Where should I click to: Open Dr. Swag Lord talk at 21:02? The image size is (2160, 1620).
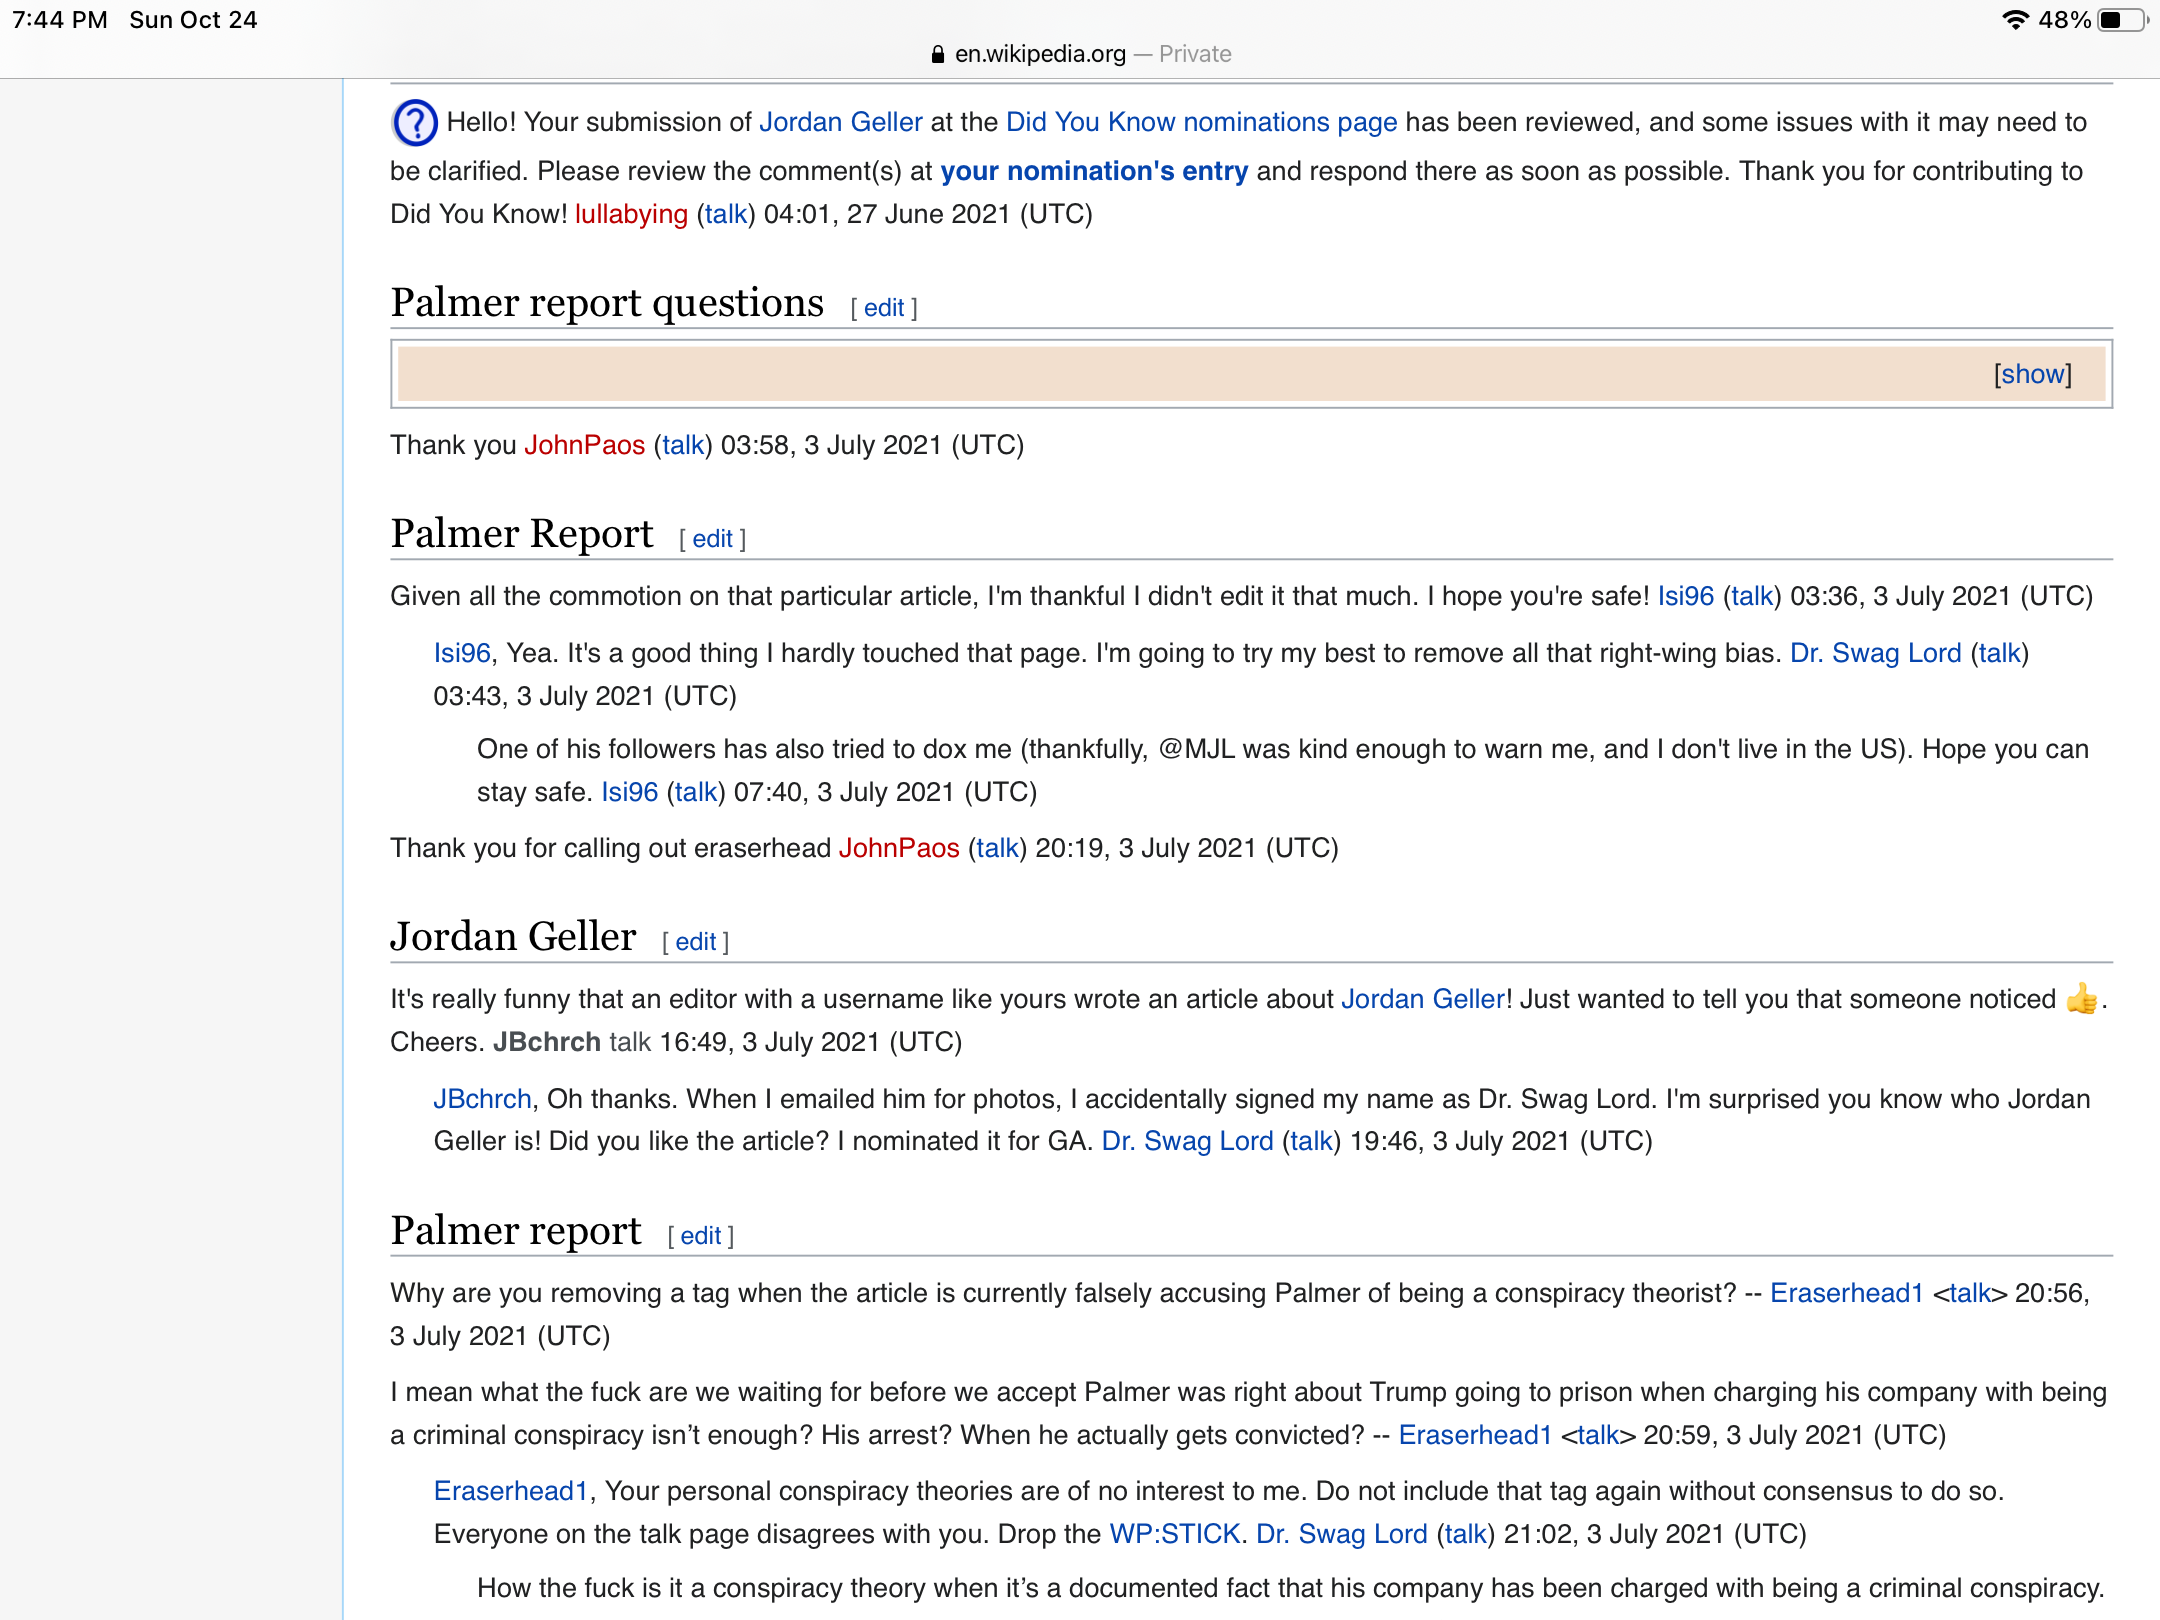pos(1466,1534)
